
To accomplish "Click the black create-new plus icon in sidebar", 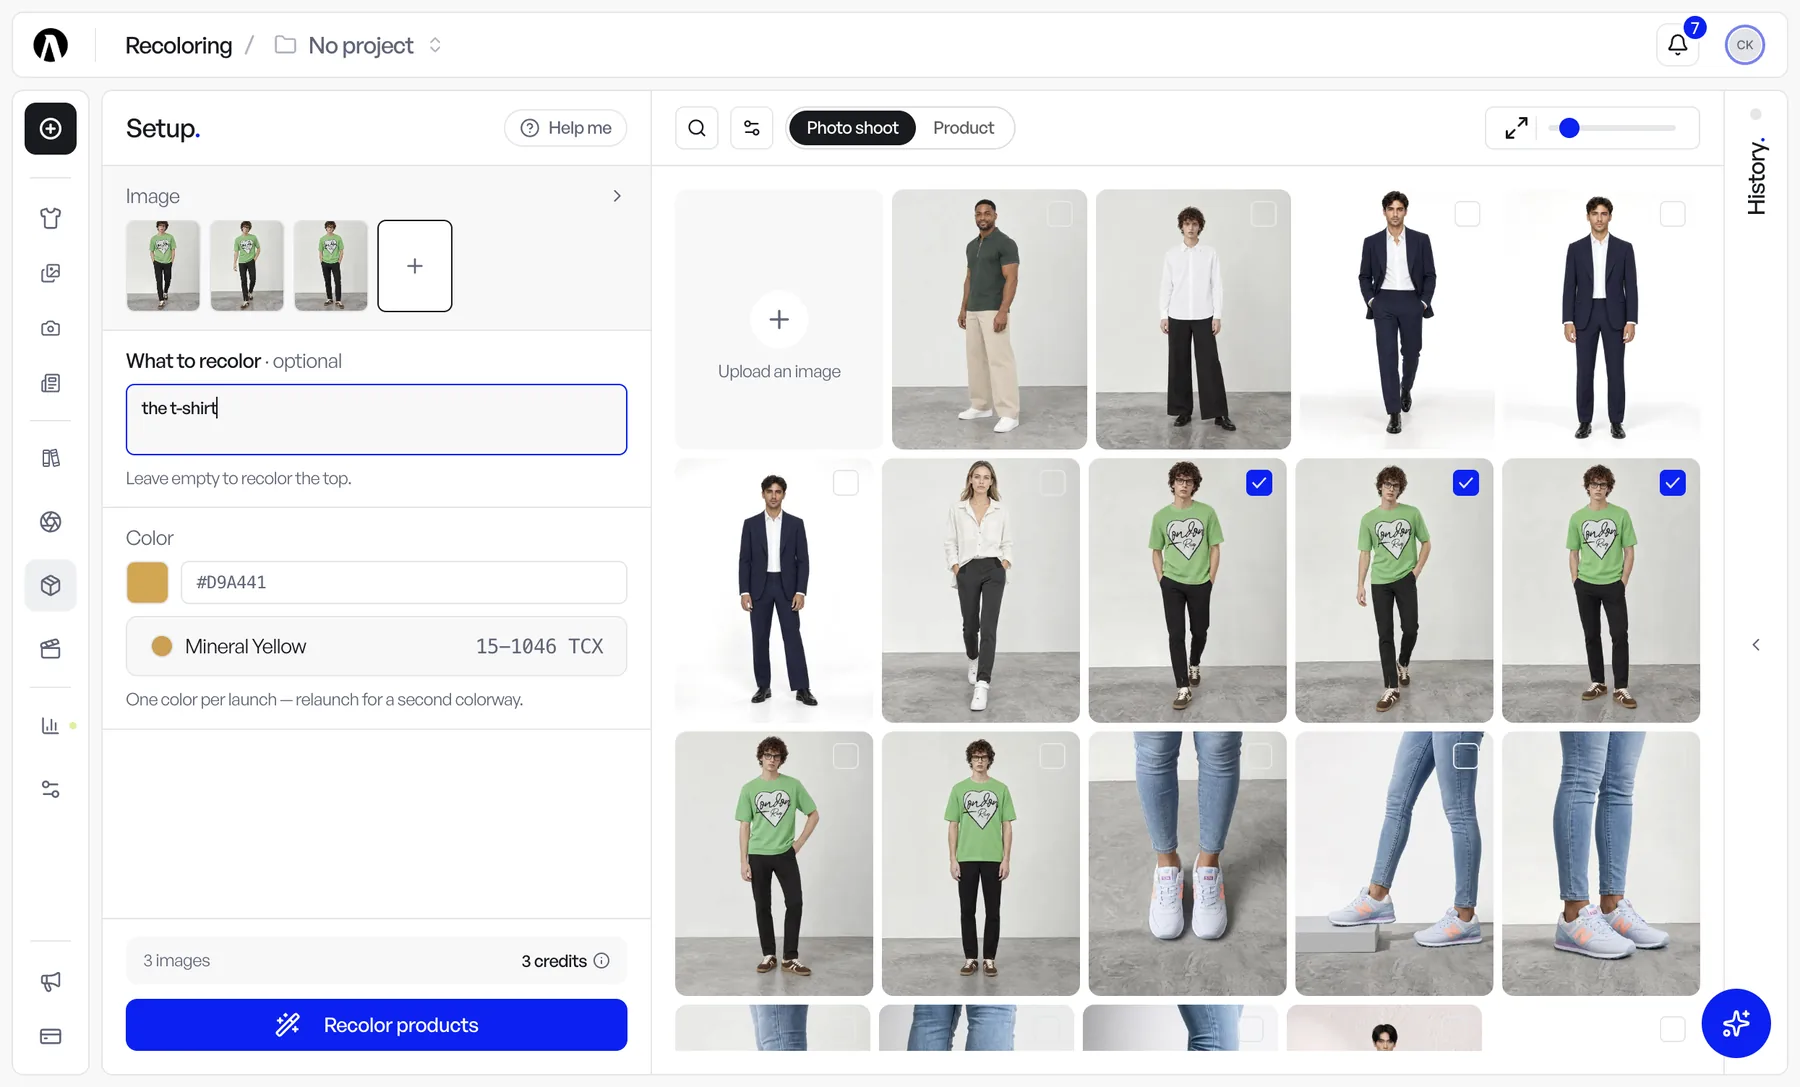I will (x=51, y=129).
